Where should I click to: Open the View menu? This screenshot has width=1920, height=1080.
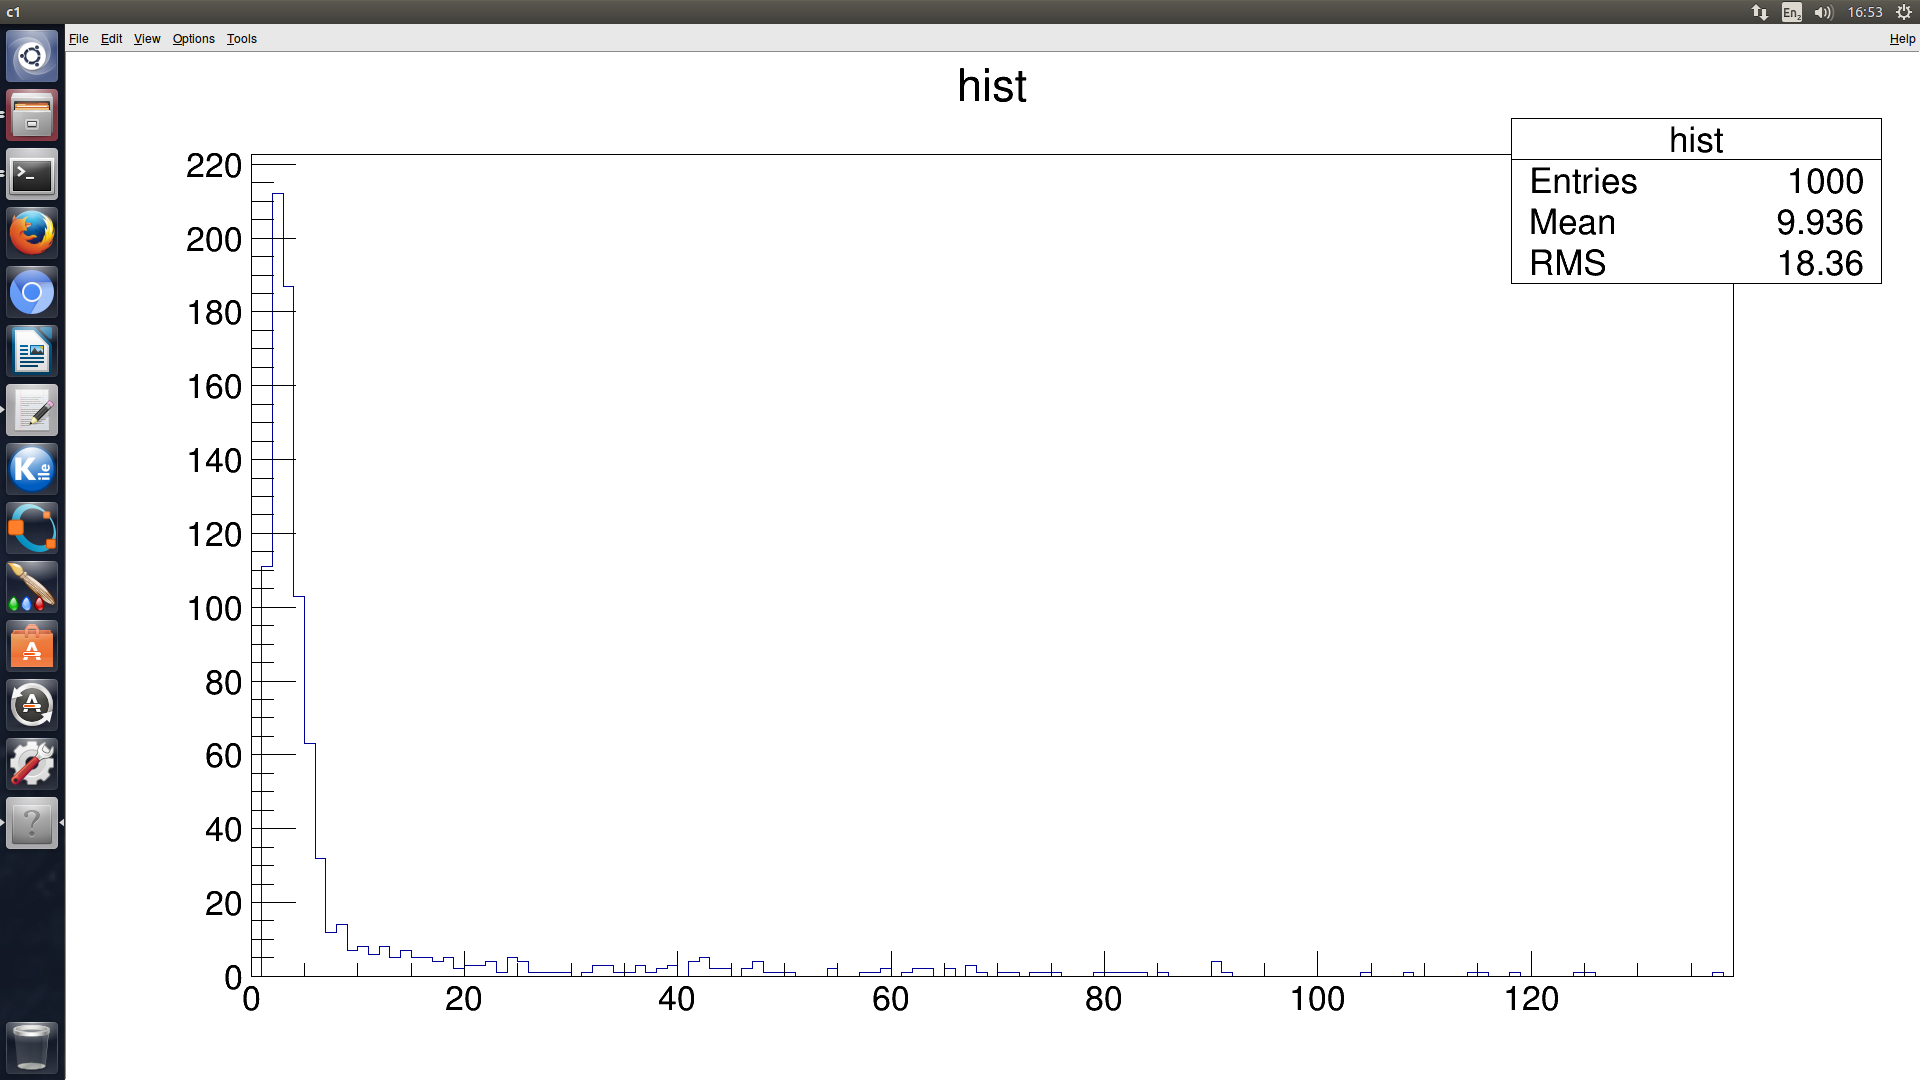[147, 39]
